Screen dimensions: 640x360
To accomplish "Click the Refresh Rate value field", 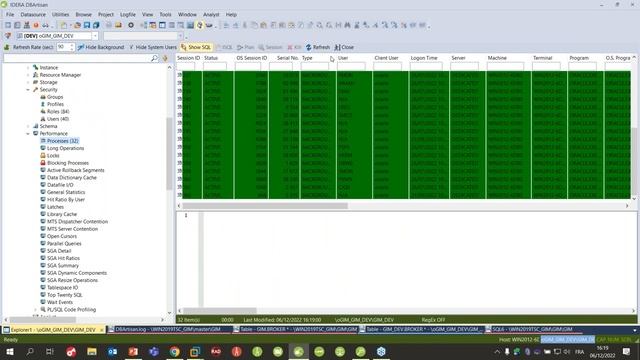I will coord(63,47).
